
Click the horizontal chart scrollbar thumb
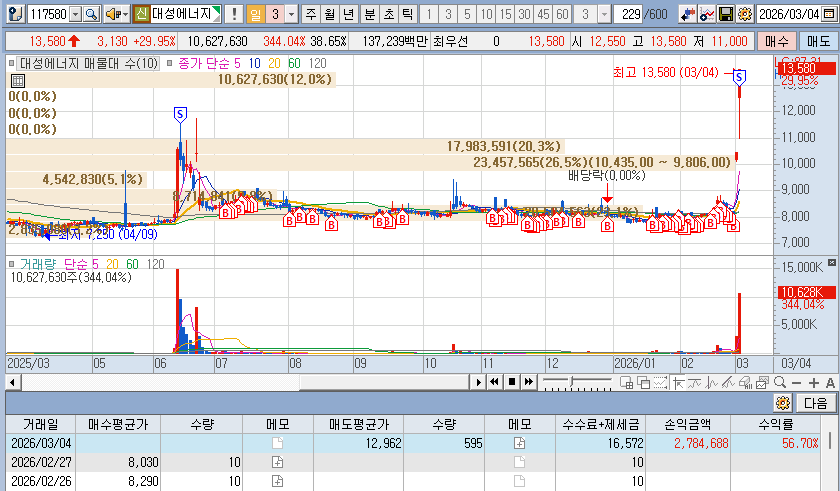384,382
